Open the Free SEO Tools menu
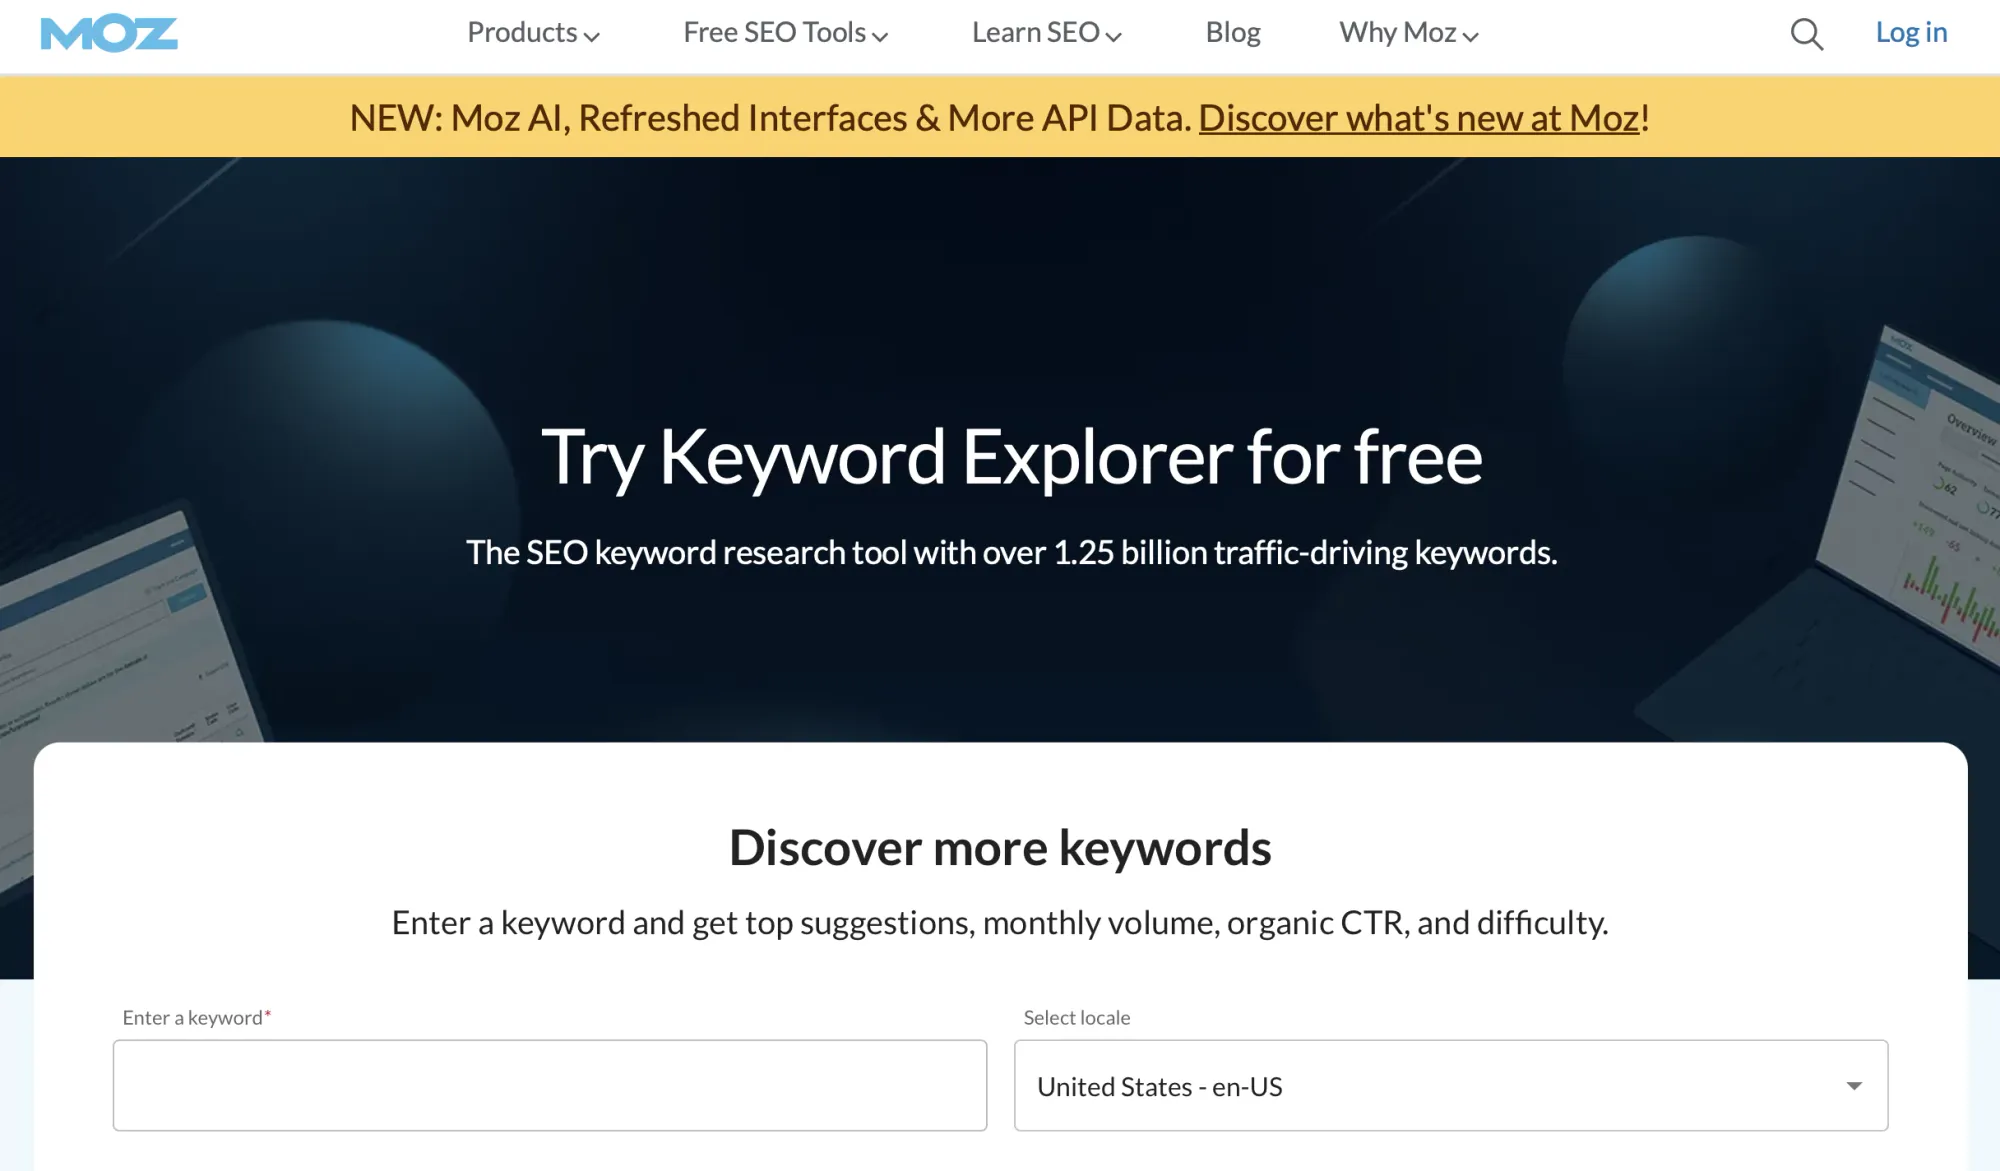Screen dimensions: 2000x1171 click(773, 32)
